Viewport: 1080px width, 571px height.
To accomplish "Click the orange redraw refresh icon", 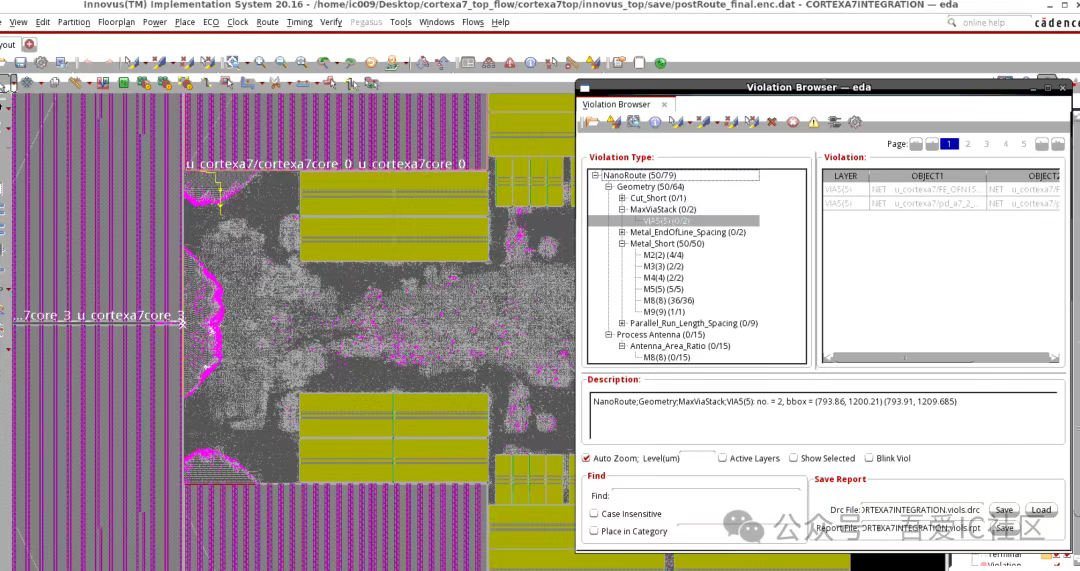I will click(371, 63).
